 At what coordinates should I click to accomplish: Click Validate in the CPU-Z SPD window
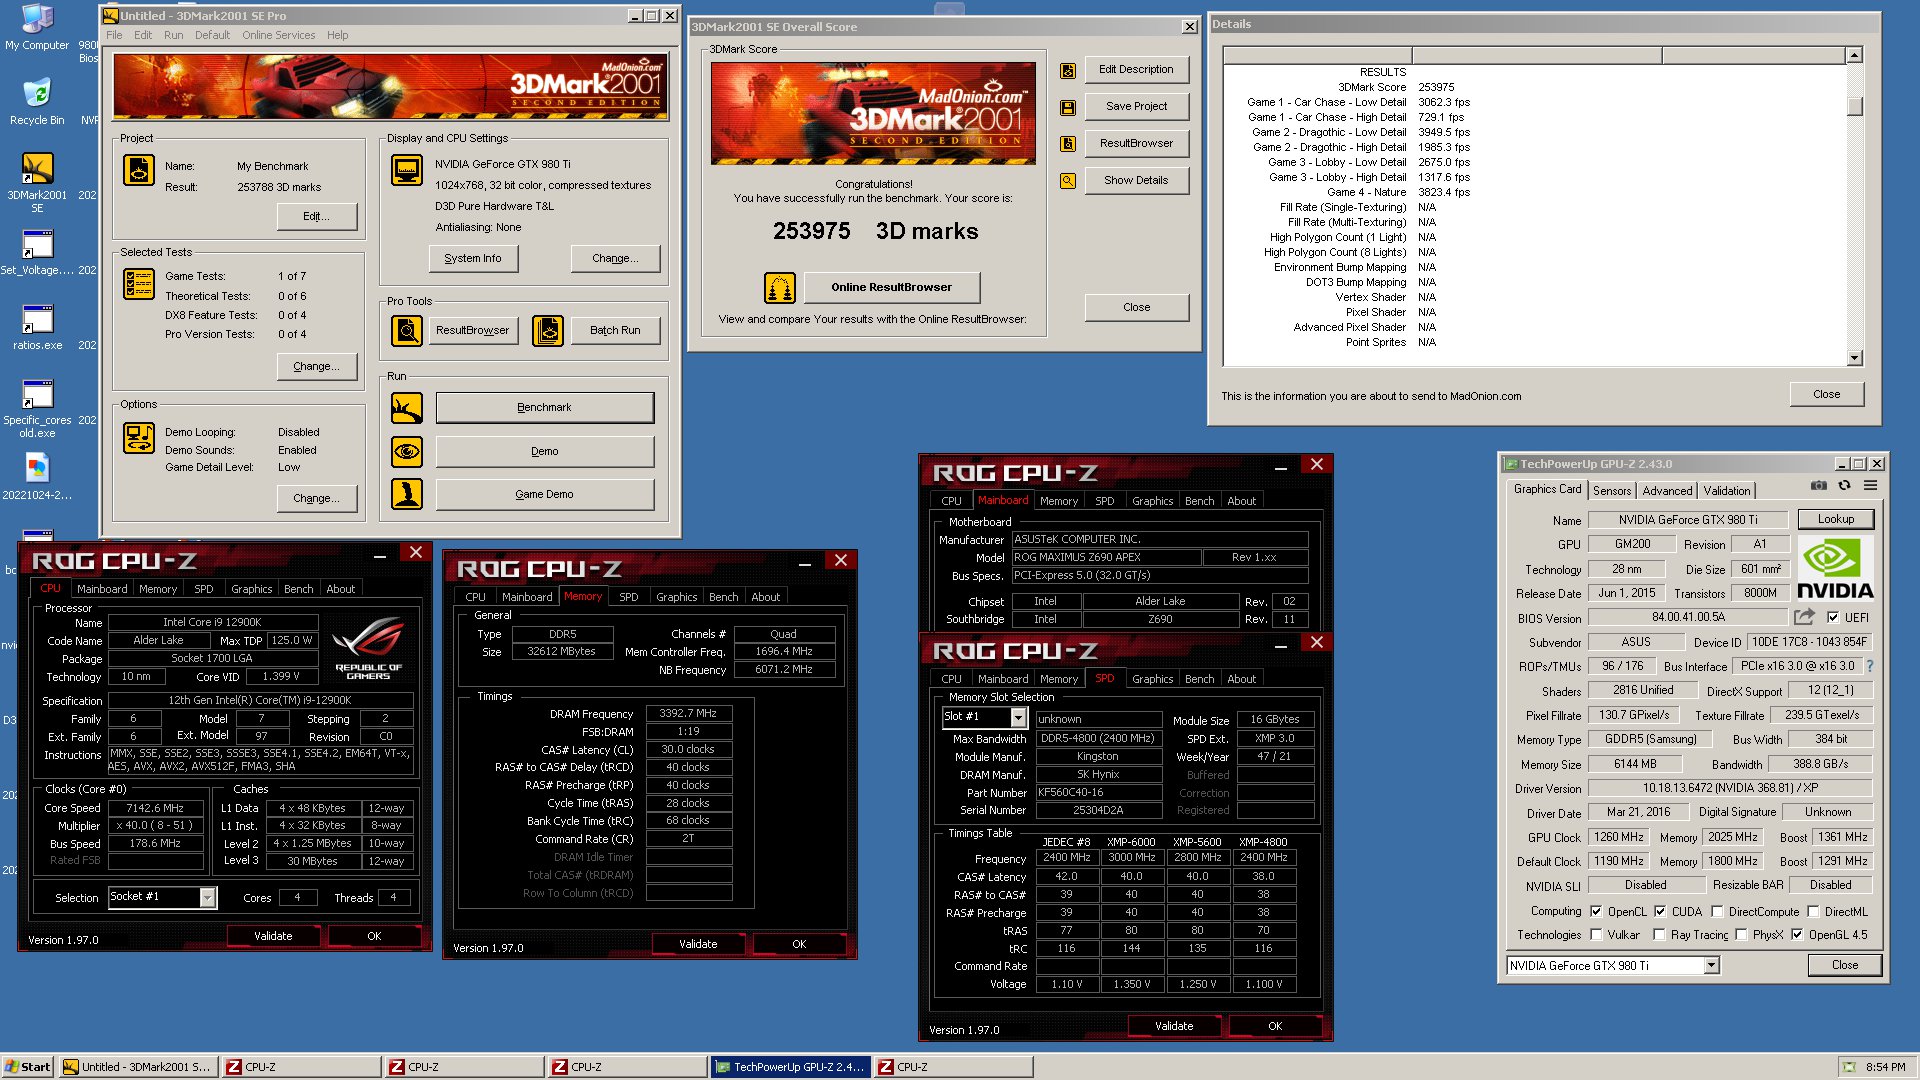coord(1174,1026)
